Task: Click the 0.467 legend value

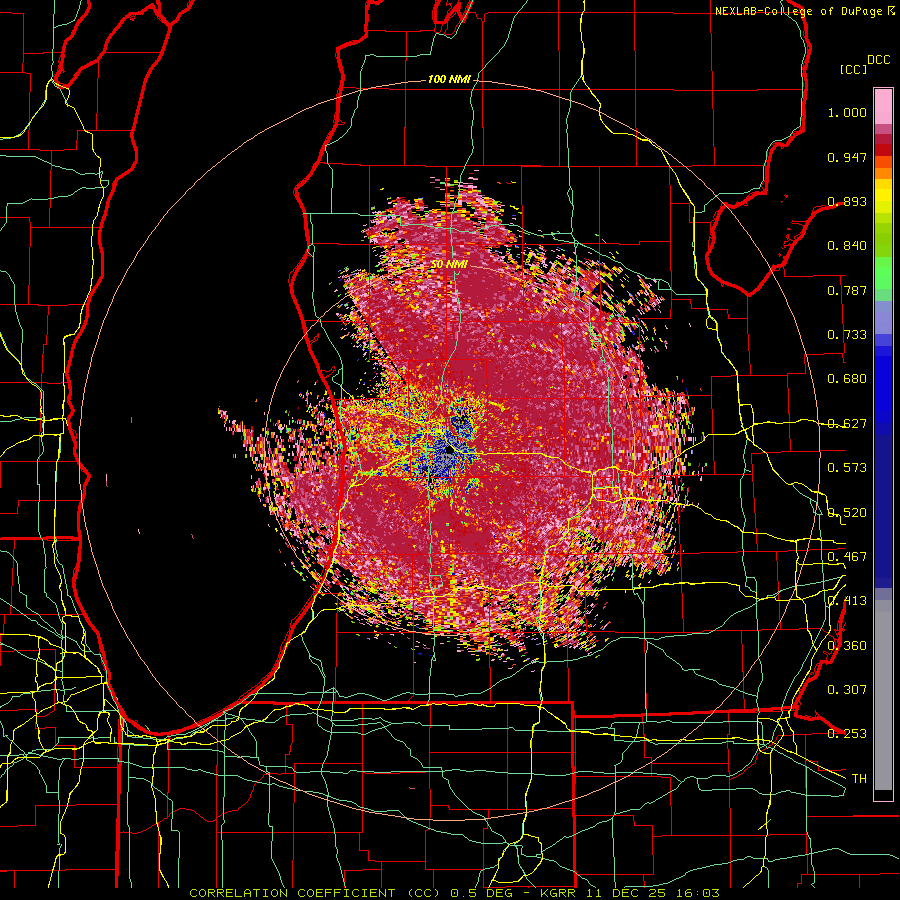Action: tap(847, 557)
